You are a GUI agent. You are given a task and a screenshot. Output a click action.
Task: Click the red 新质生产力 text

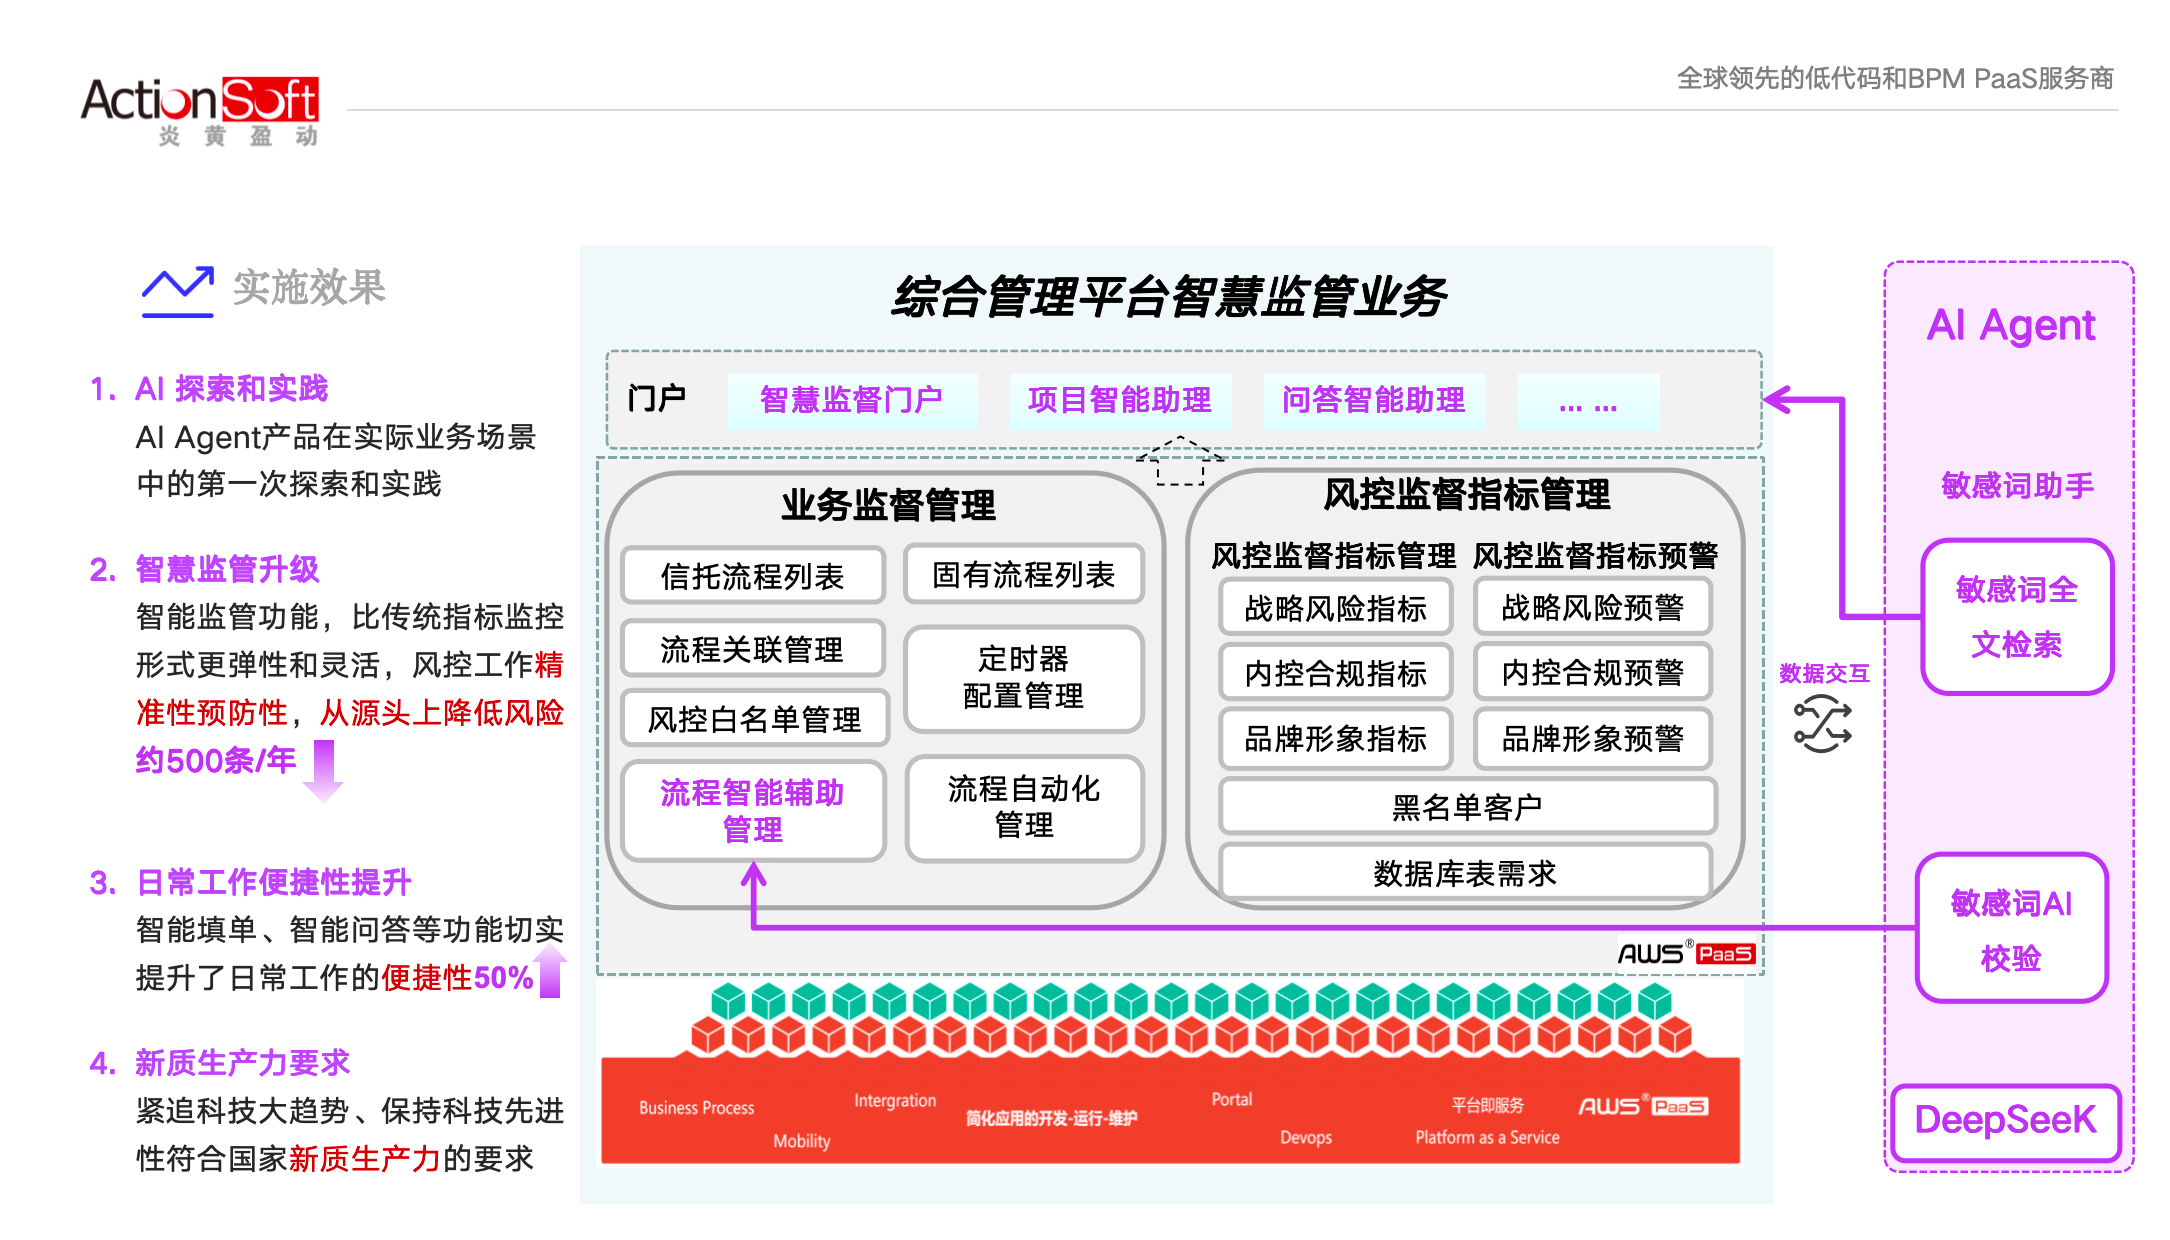pos(365,1158)
